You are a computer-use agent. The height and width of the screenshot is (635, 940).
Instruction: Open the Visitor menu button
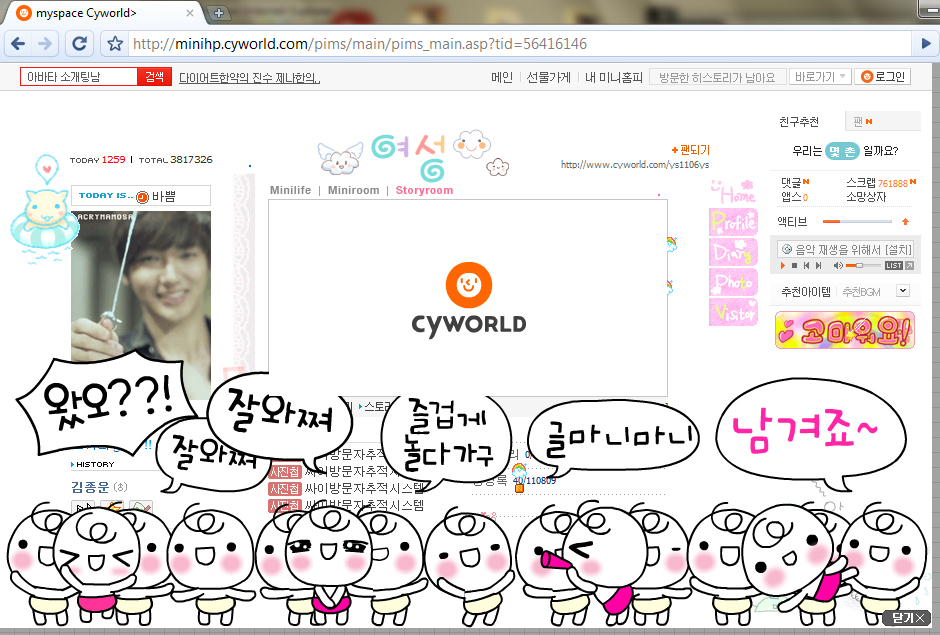(x=733, y=312)
